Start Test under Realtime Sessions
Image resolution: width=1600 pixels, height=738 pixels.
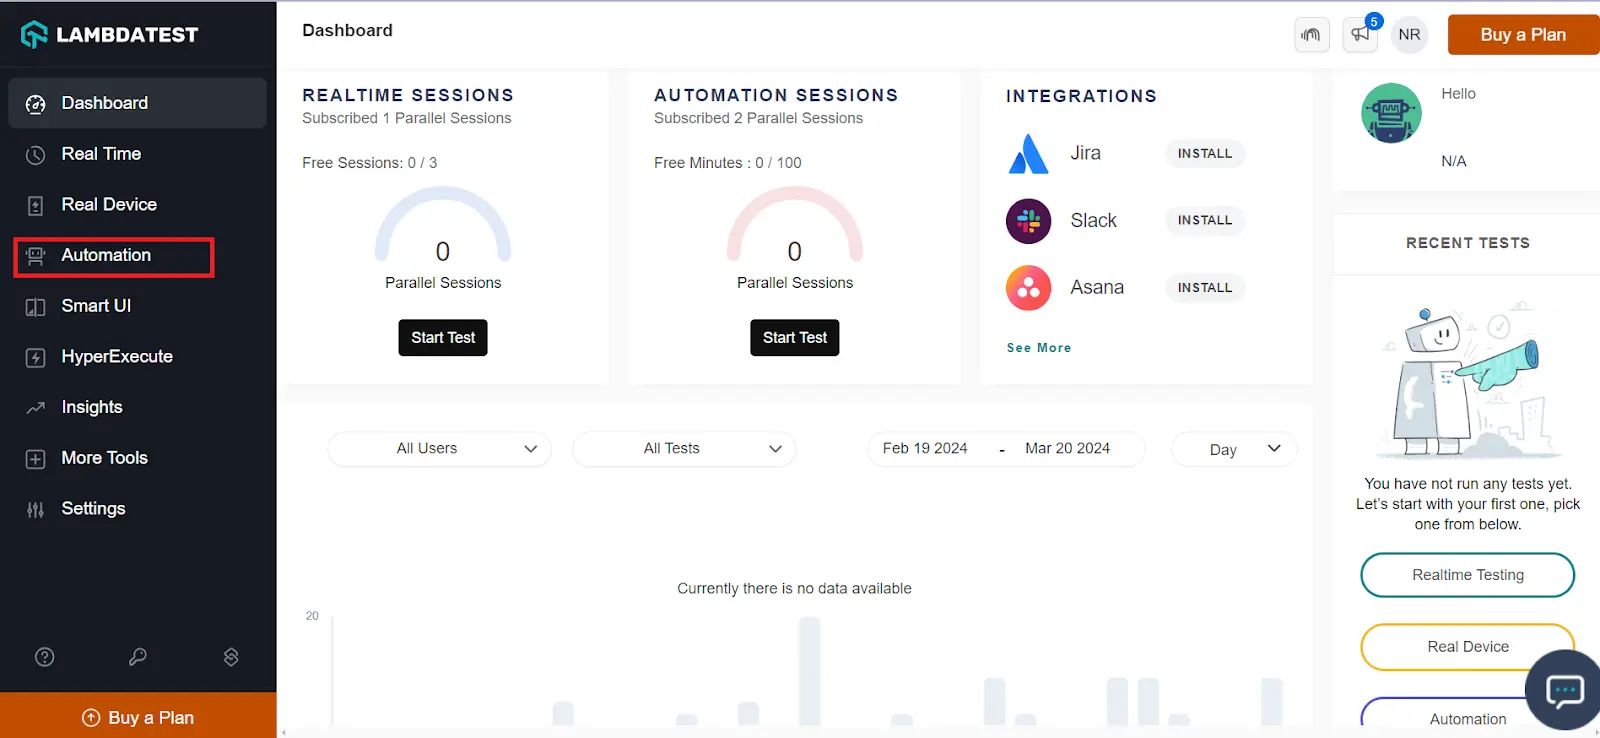coord(443,338)
